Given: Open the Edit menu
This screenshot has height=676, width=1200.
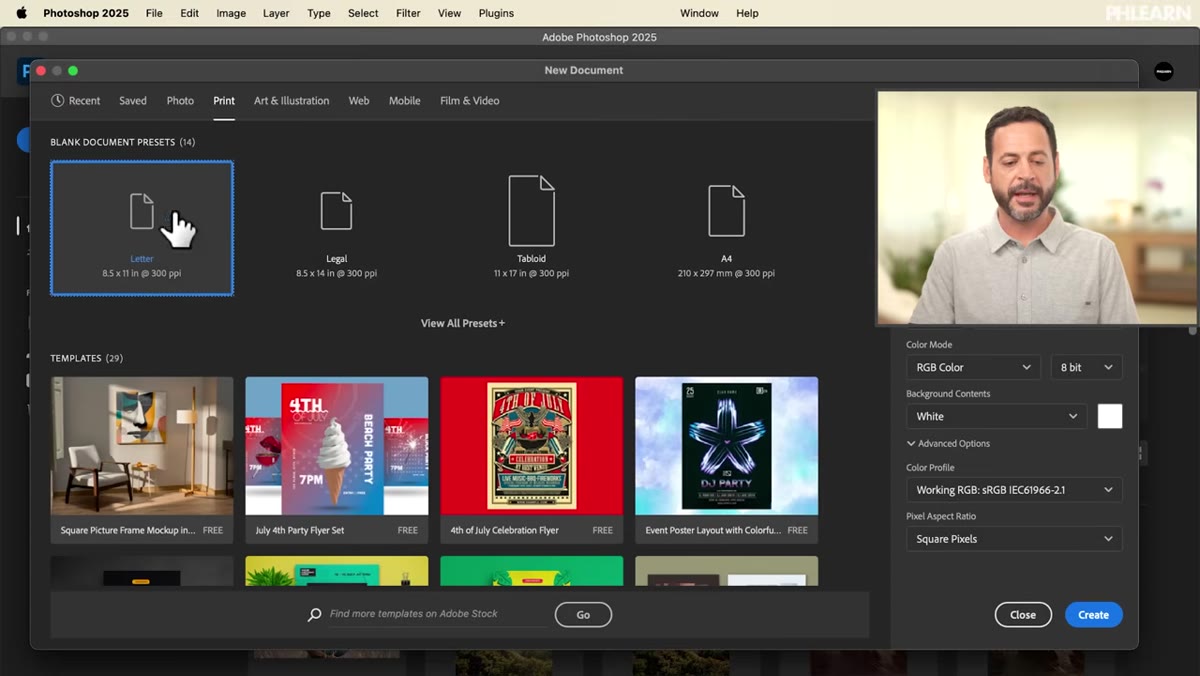Looking at the screenshot, I should tap(189, 13).
